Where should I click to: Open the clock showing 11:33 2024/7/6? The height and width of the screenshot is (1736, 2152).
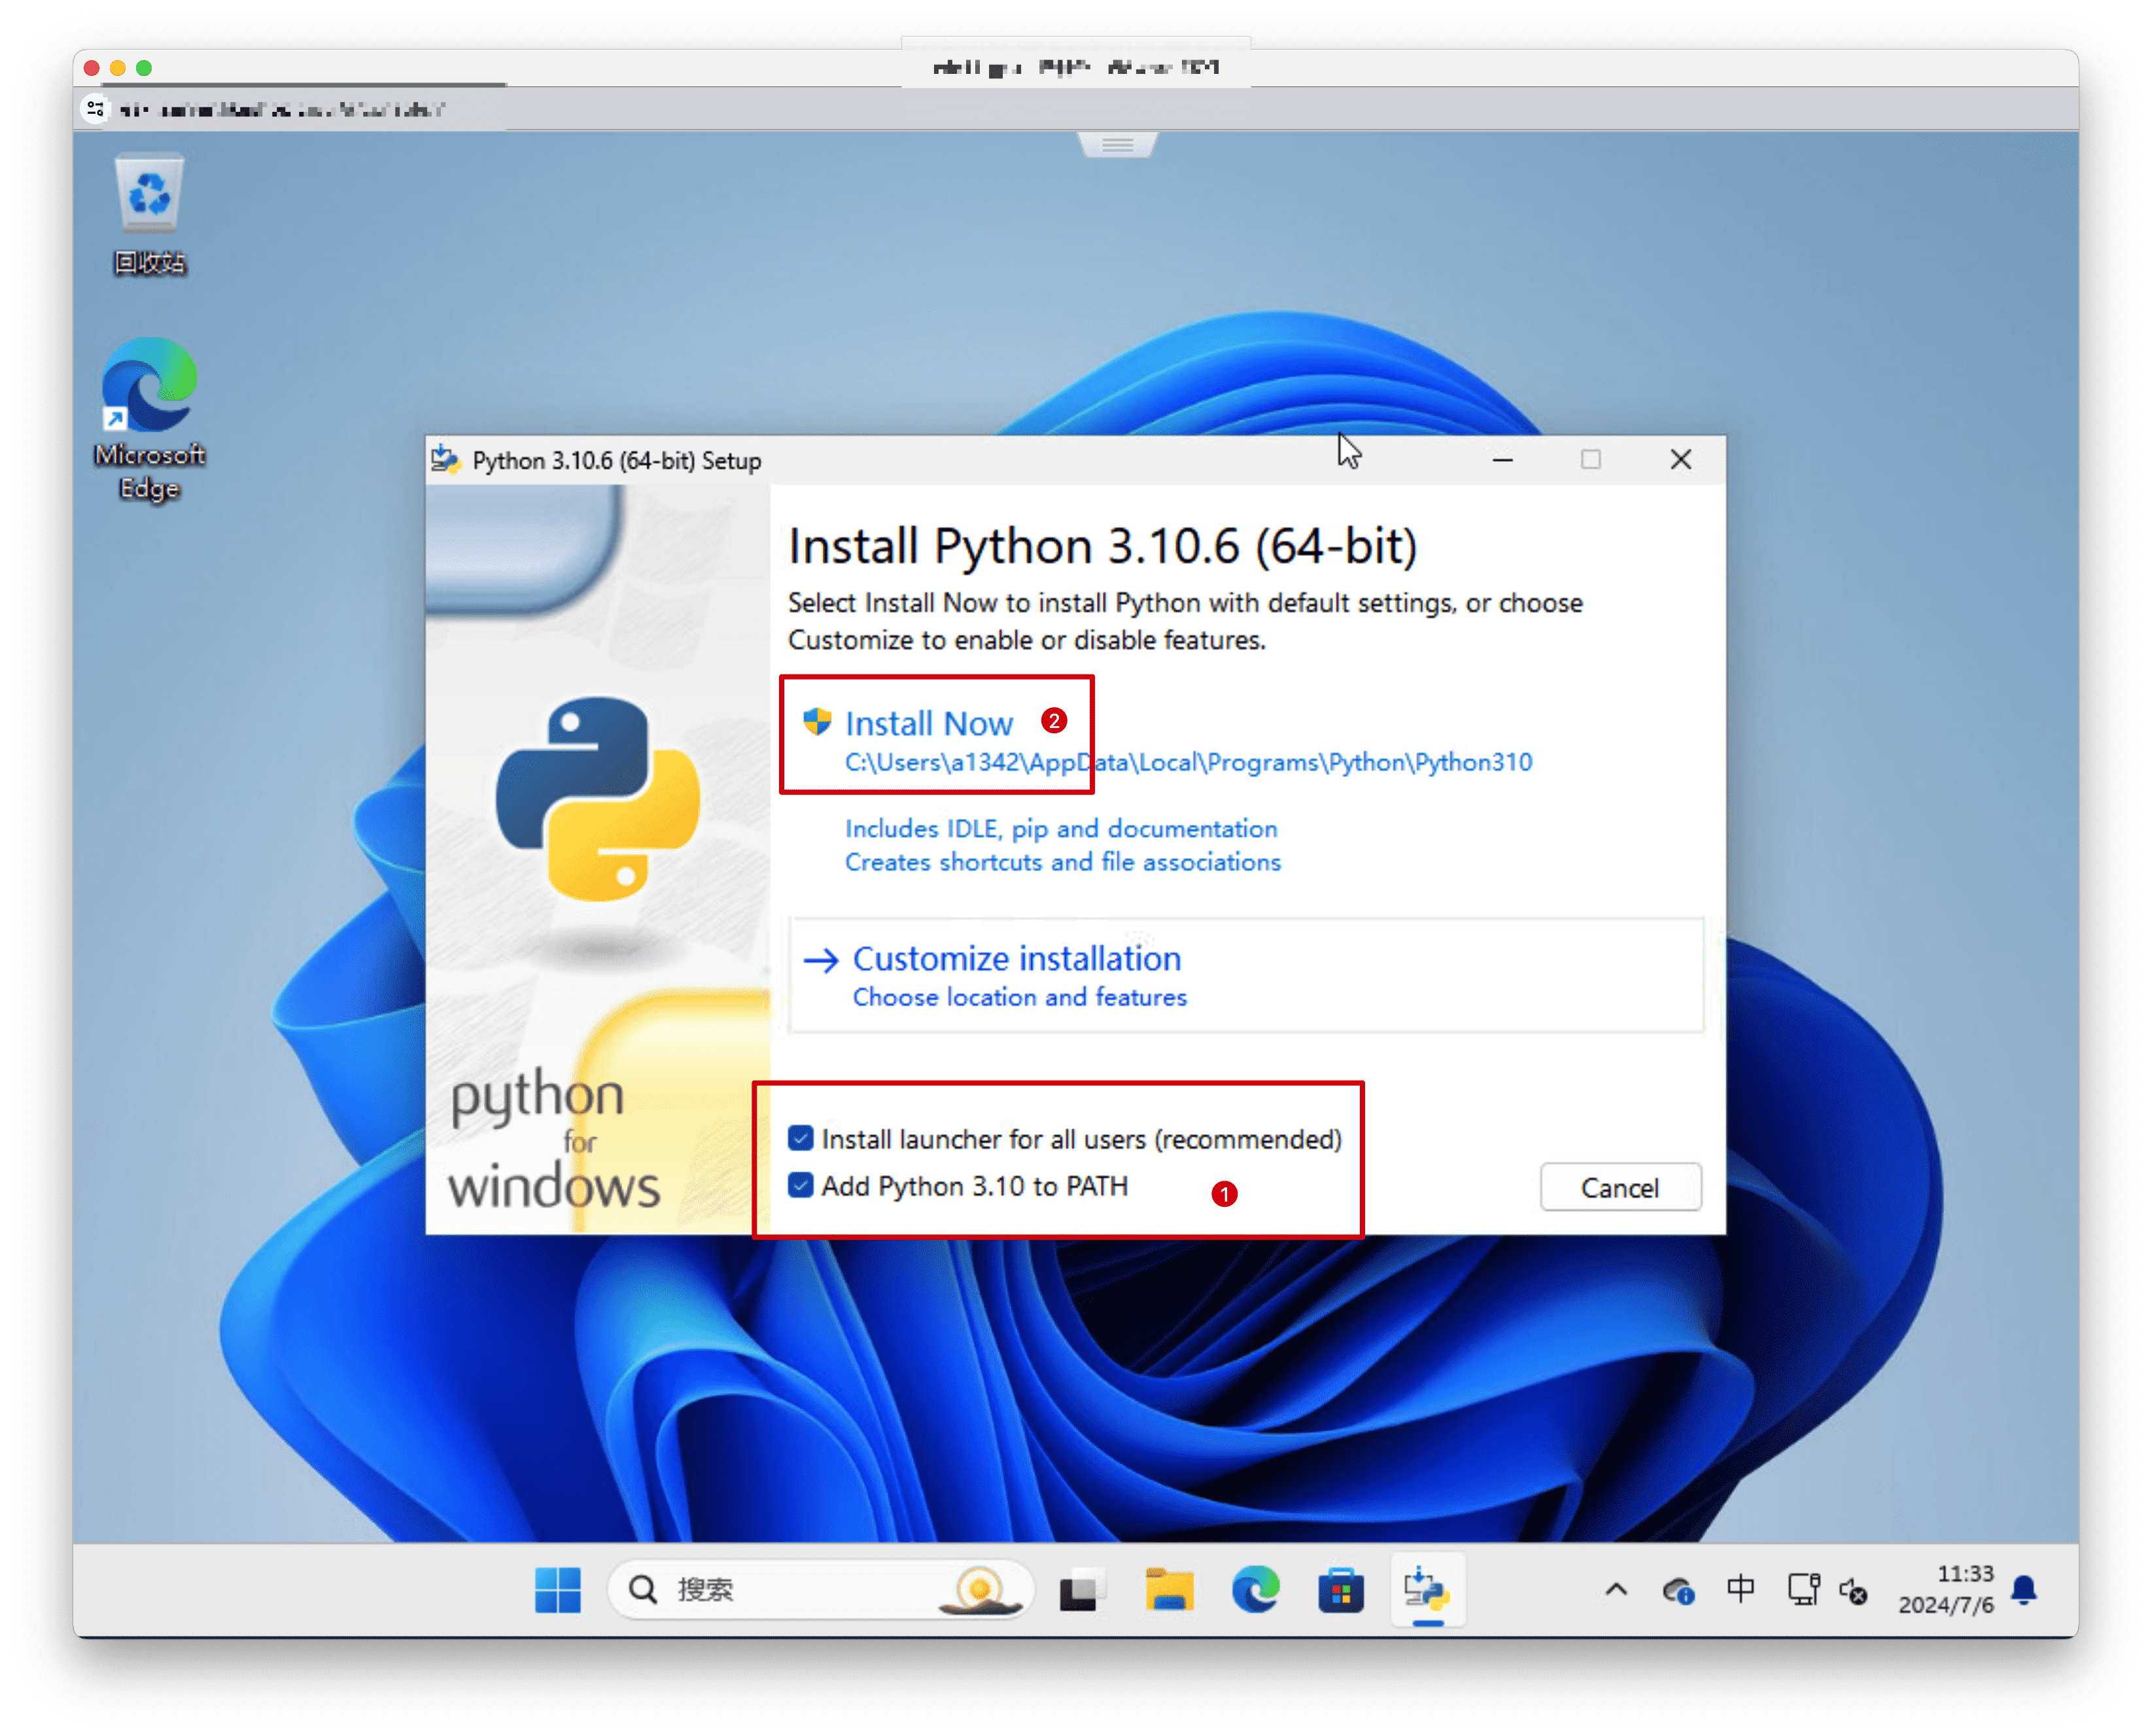[1946, 1589]
